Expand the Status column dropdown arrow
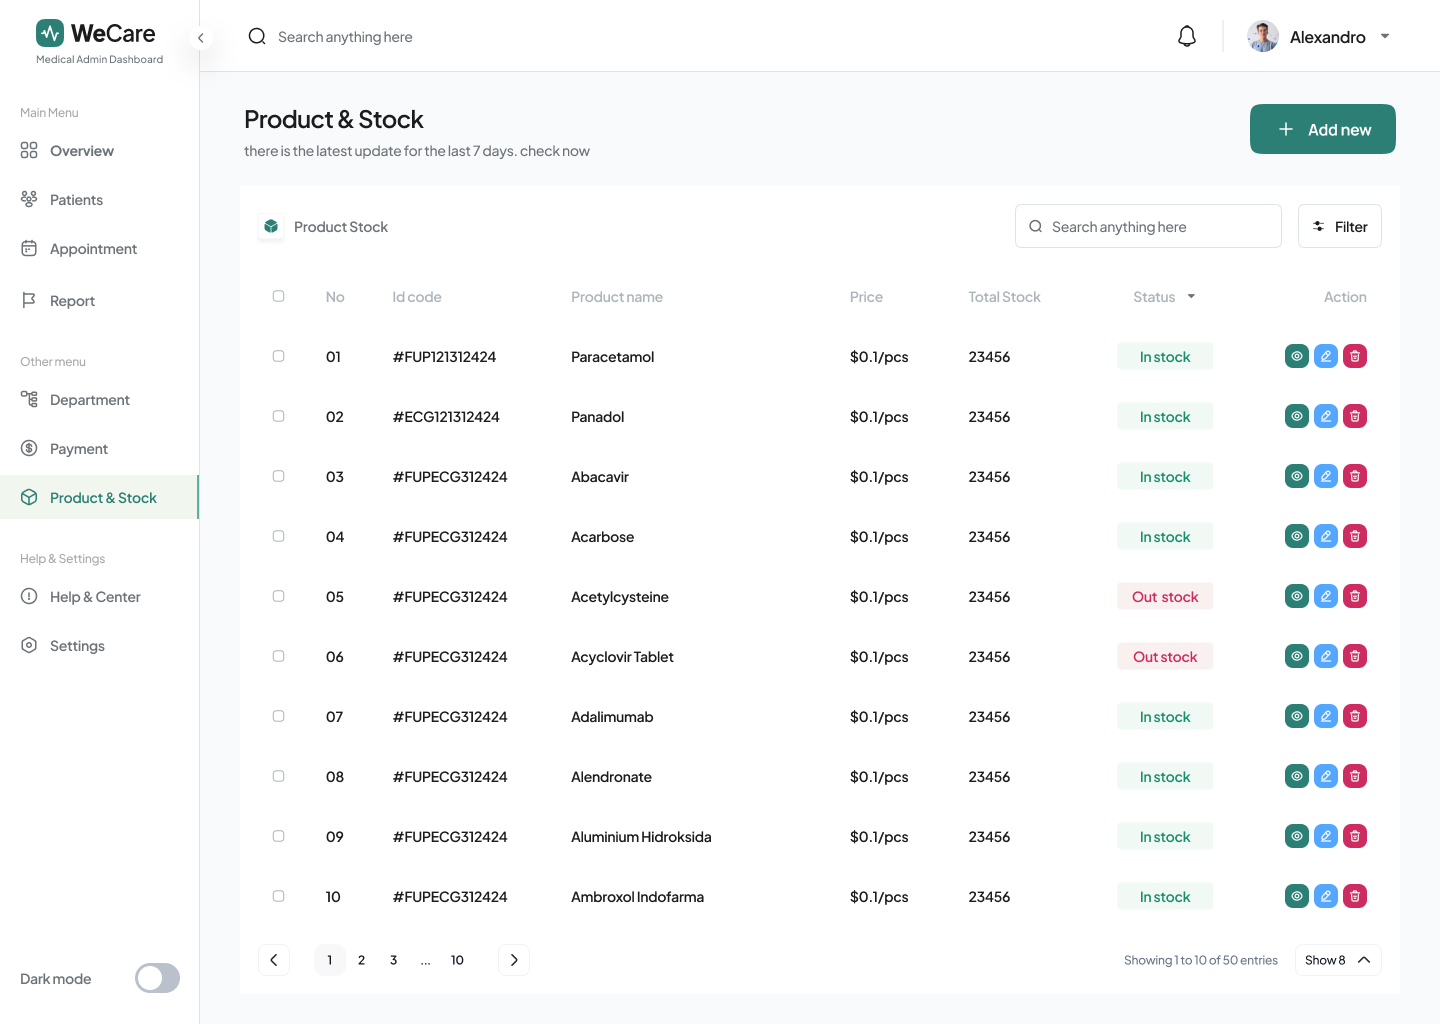The height and width of the screenshot is (1024, 1440). (x=1191, y=296)
